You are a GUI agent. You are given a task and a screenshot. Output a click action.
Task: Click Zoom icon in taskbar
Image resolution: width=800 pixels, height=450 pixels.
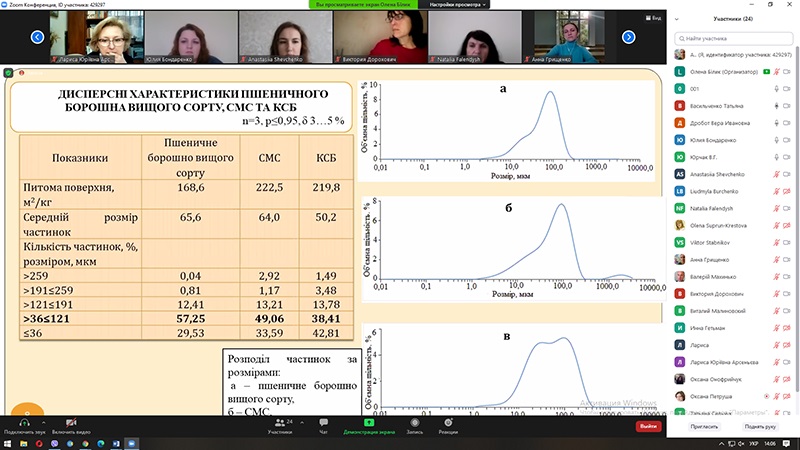tap(132, 444)
